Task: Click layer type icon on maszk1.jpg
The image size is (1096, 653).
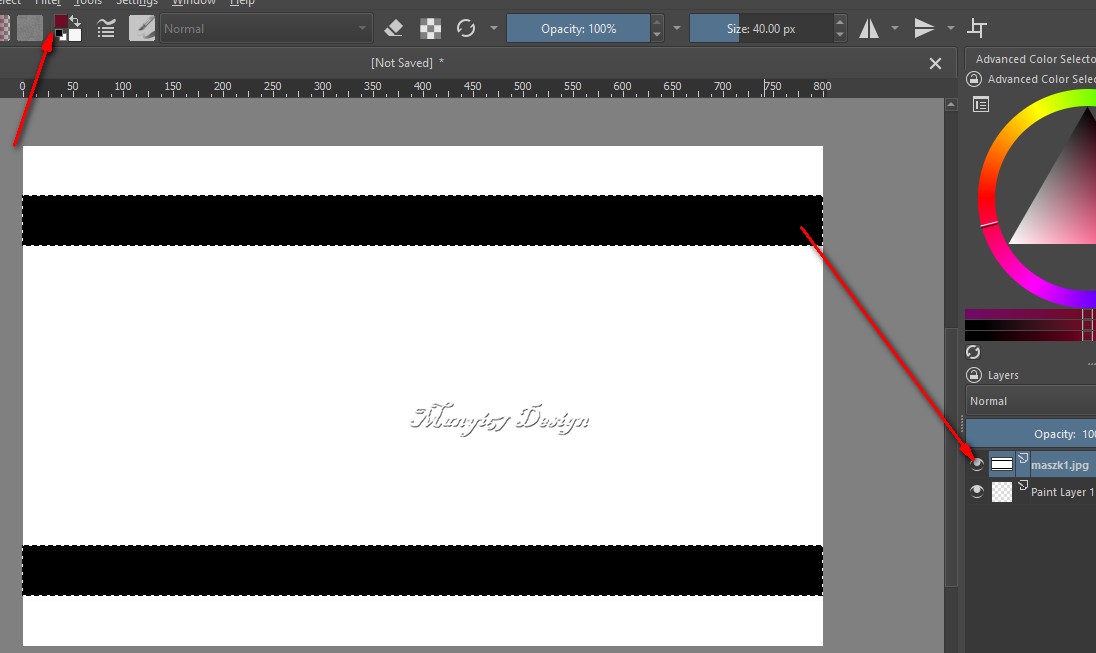Action: (x=1023, y=459)
